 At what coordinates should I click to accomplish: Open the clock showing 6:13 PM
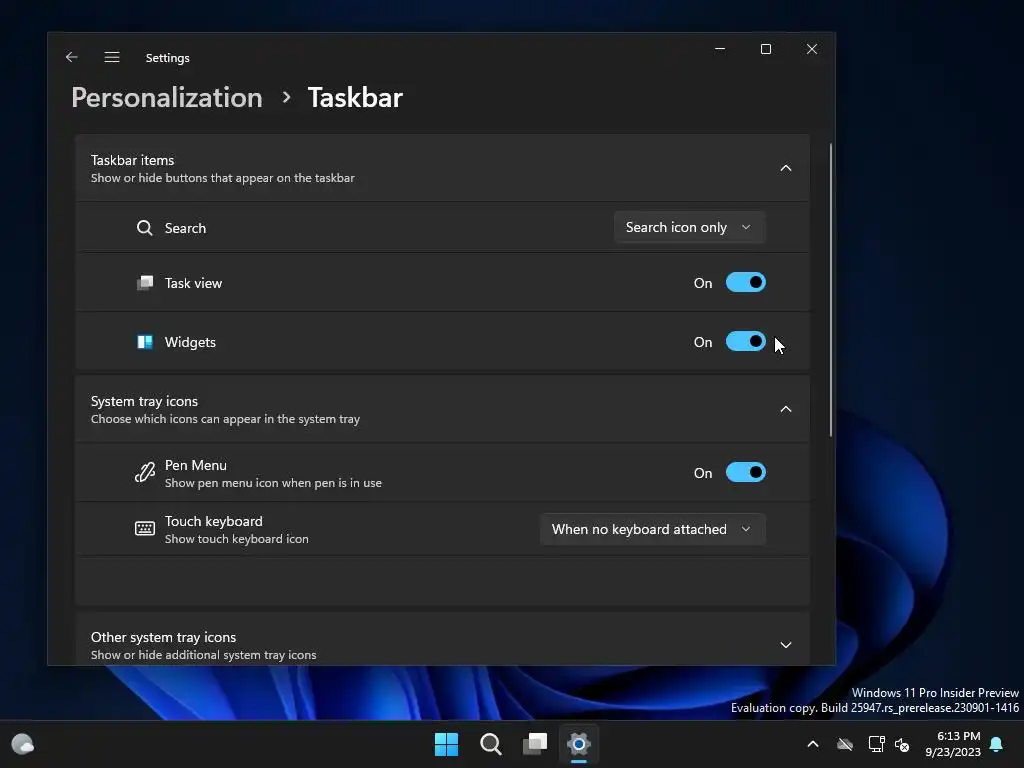(x=953, y=744)
